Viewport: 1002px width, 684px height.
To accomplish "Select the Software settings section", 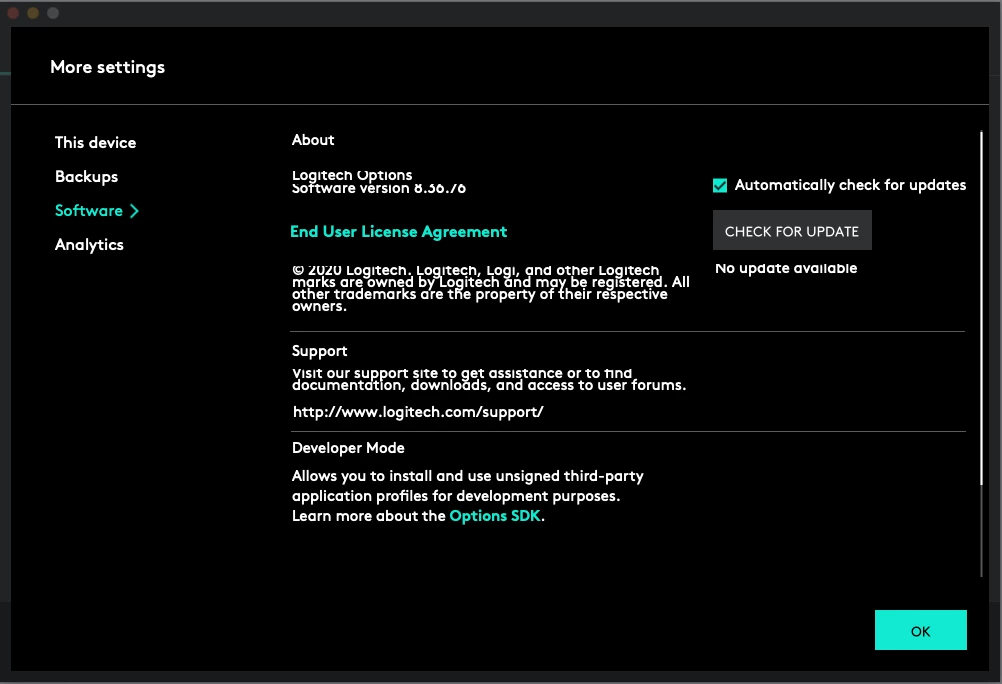I will (89, 210).
